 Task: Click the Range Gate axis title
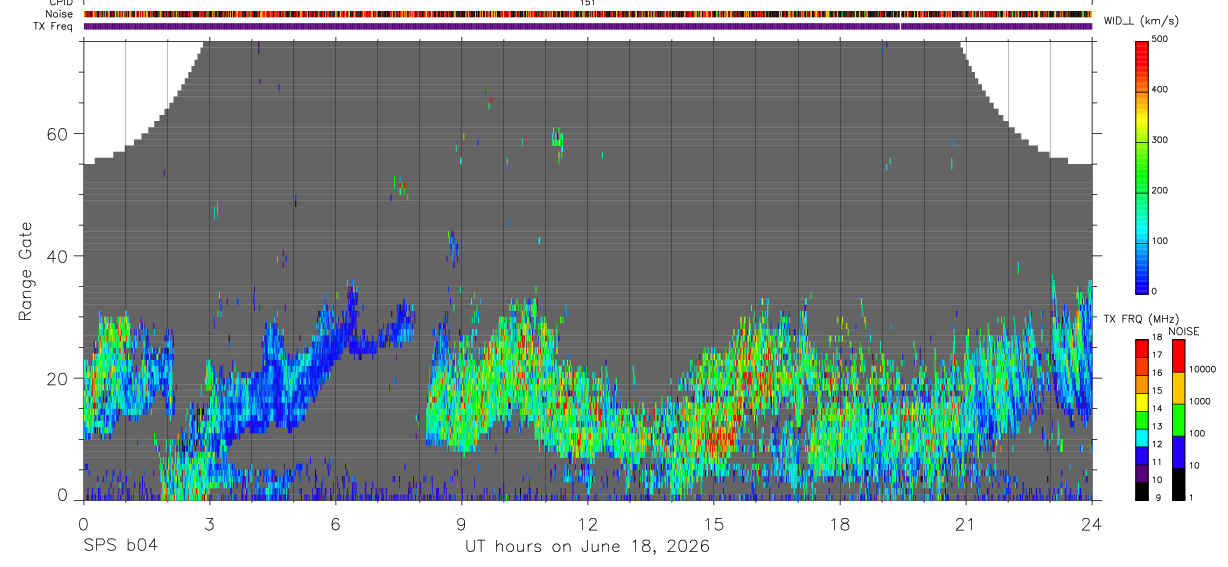(27, 271)
